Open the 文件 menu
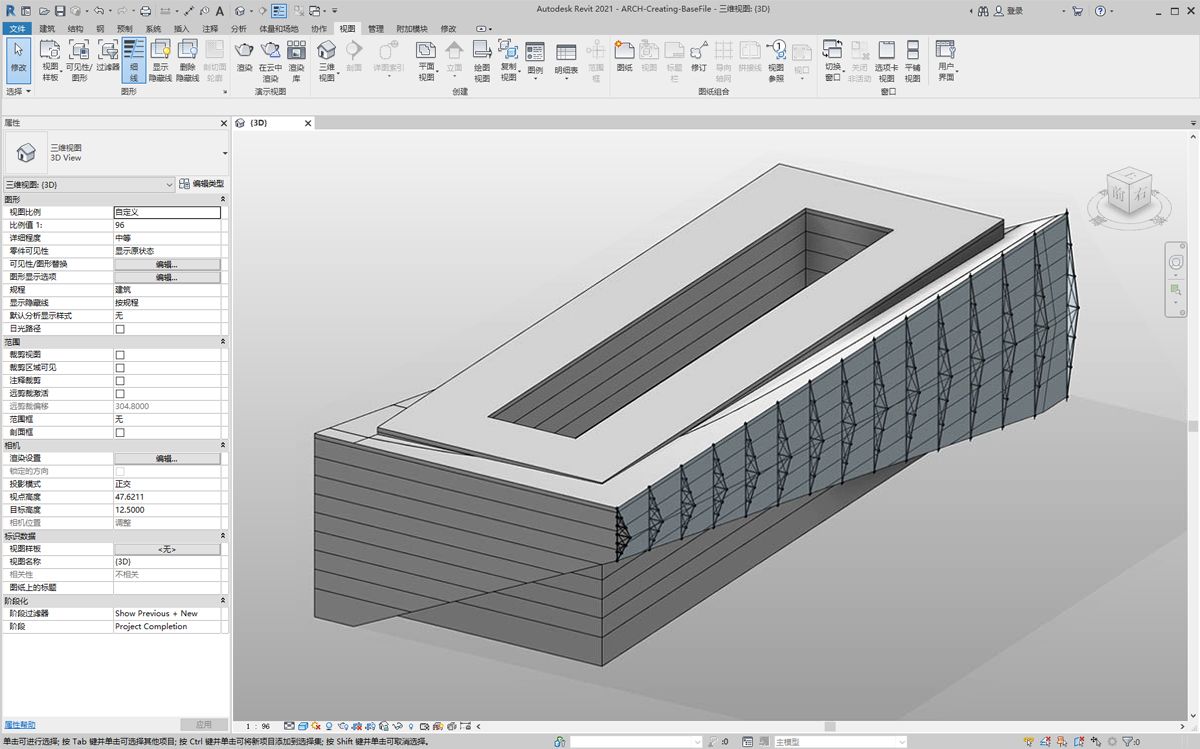This screenshot has height=749, width=1200. point(18,29)
